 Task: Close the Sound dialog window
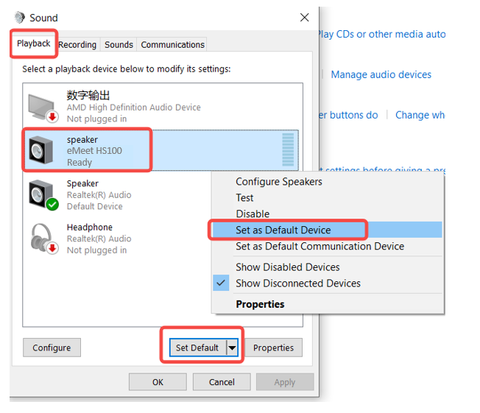[x=304, y=17]
